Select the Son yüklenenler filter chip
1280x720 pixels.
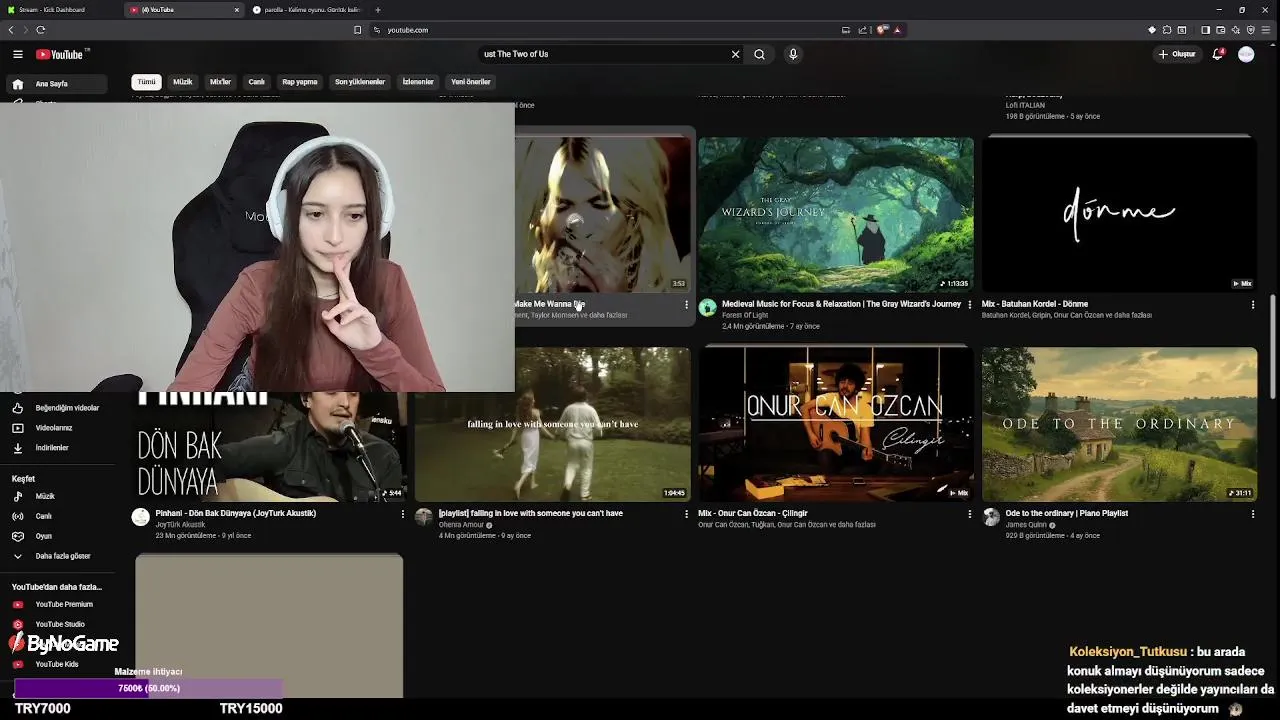360,82
